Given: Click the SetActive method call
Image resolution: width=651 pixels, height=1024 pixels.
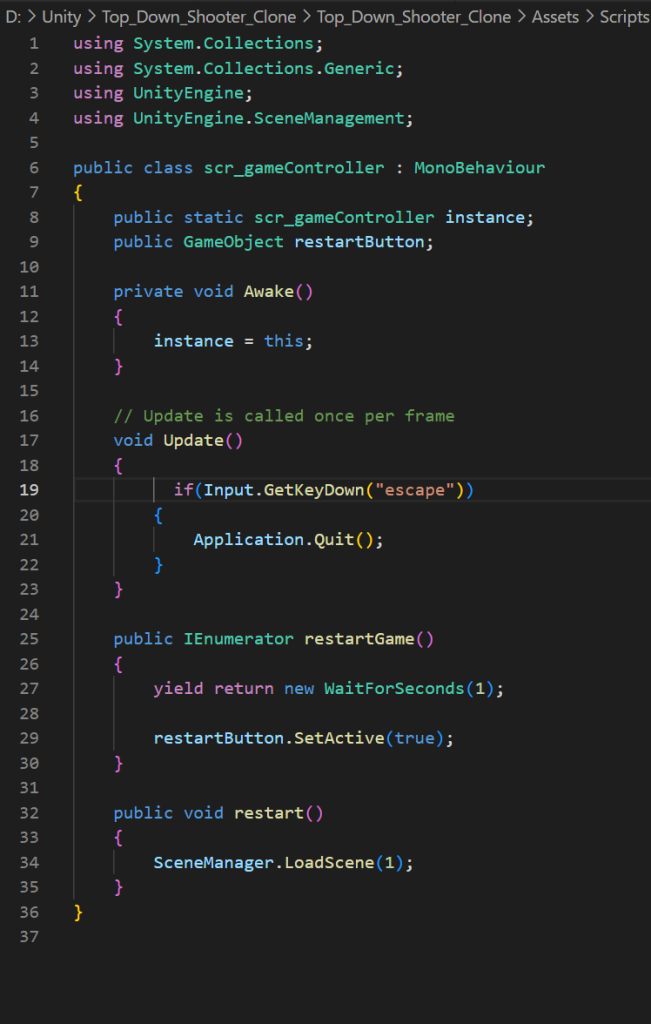Looking at the screenshot, I should (x=343, y=738).
